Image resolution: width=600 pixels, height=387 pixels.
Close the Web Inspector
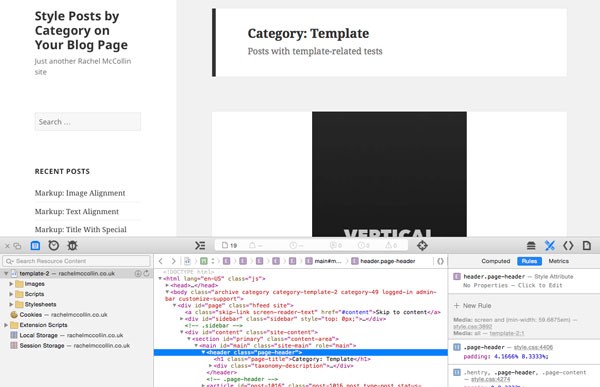coord(7,246)
